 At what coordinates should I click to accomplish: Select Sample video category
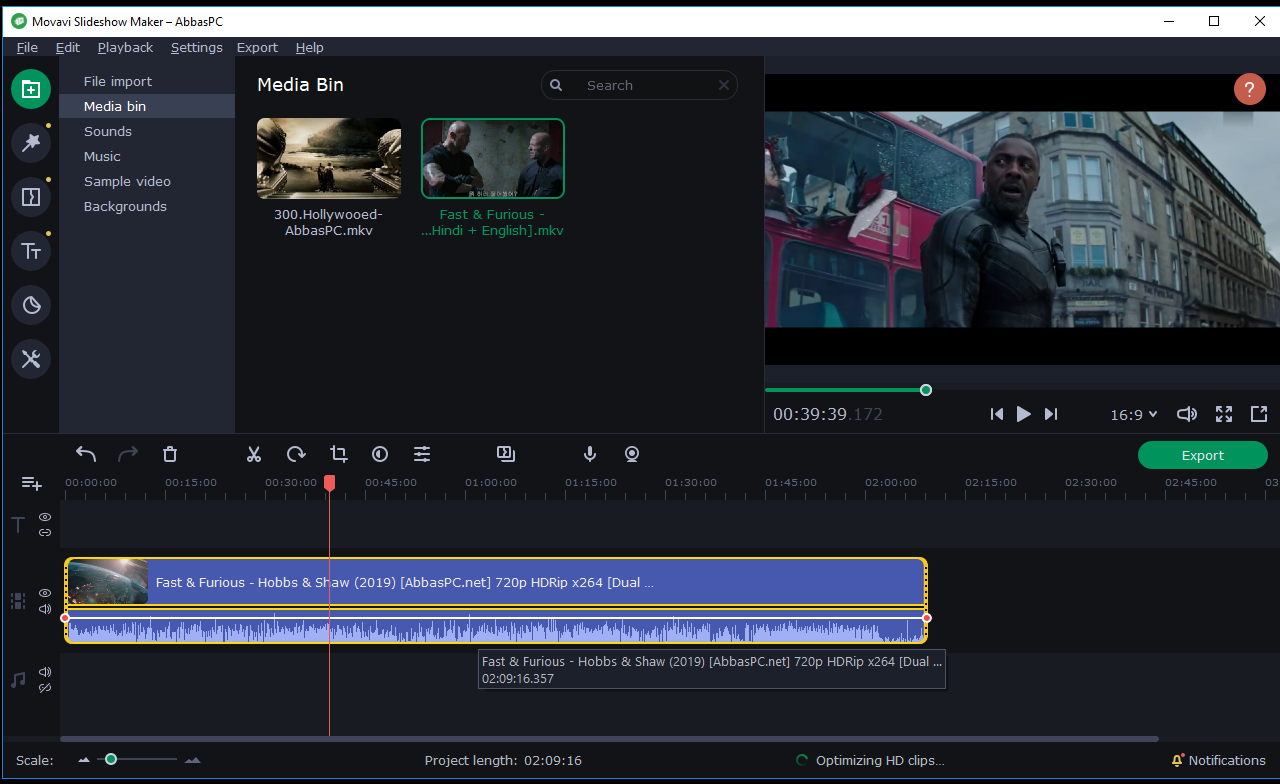(x=147, y=181)
